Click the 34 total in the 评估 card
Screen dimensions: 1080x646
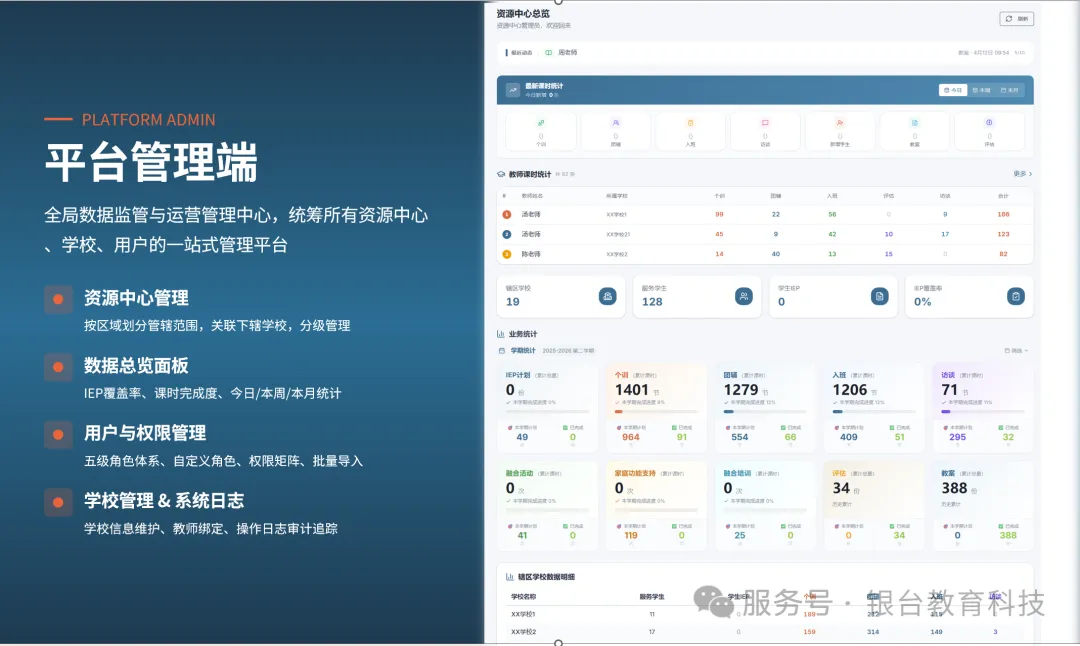click(x=841, y=488)
